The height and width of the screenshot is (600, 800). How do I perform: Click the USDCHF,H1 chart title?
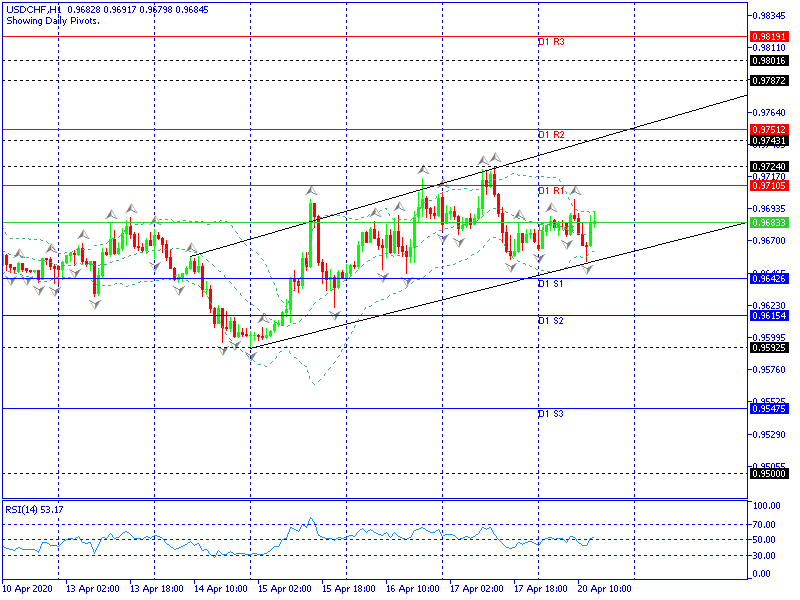click(31, 9)
